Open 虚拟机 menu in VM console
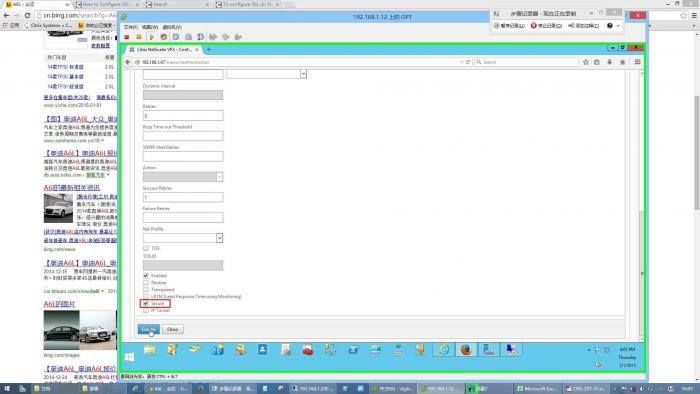 (171, 27)
